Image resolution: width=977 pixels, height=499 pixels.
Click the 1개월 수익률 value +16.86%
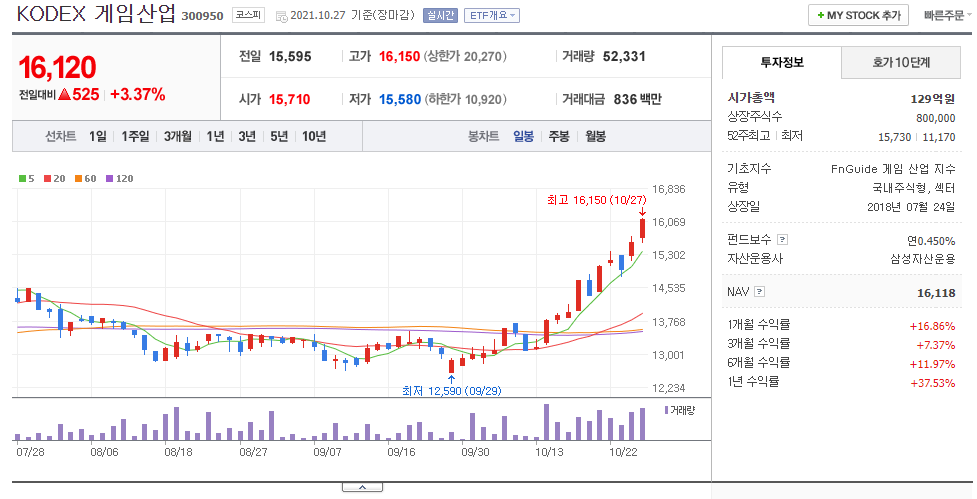click(932, 326)
